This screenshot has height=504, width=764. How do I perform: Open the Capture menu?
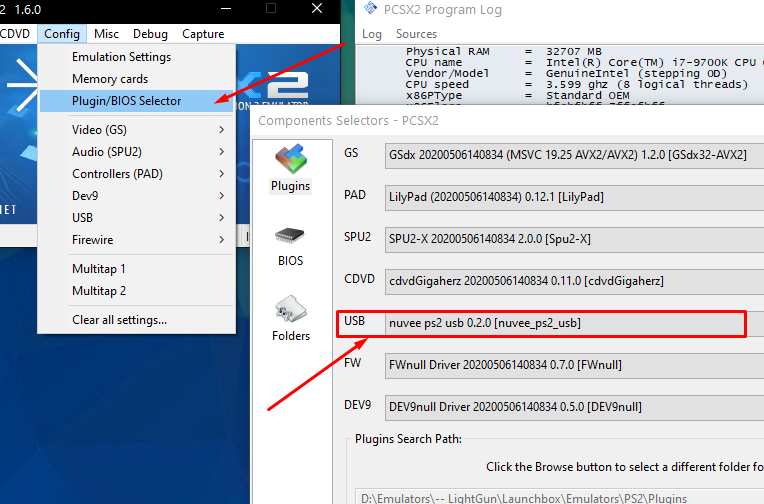click(x=203, y=34)
